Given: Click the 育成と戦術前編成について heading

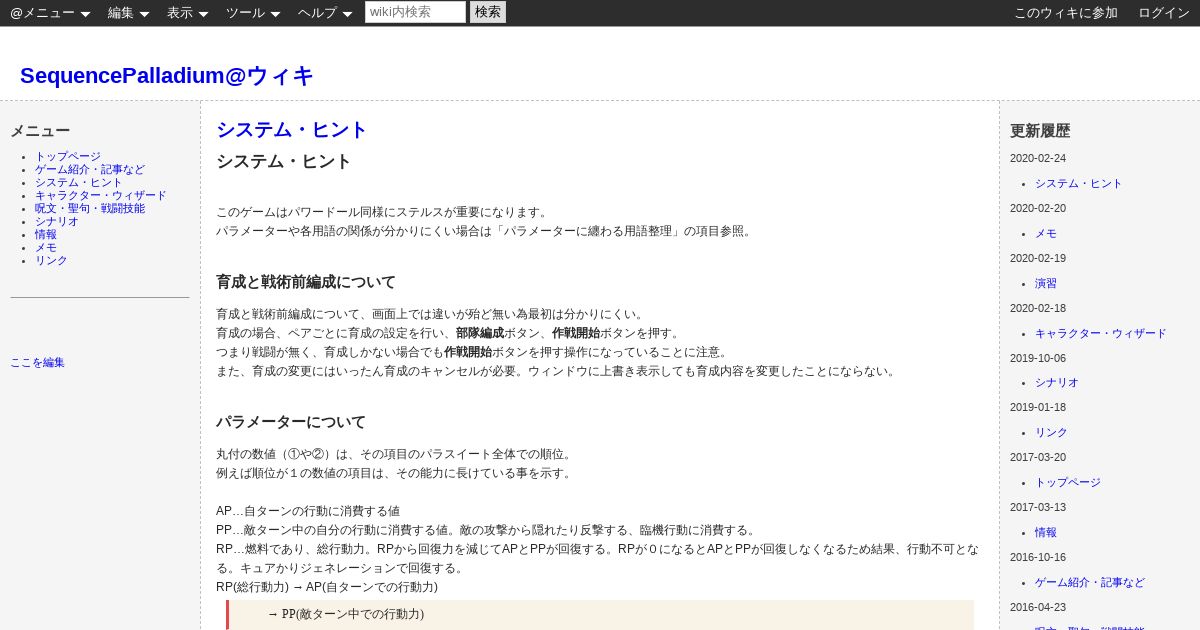Looking at the screenshot, I should [306, 282].
